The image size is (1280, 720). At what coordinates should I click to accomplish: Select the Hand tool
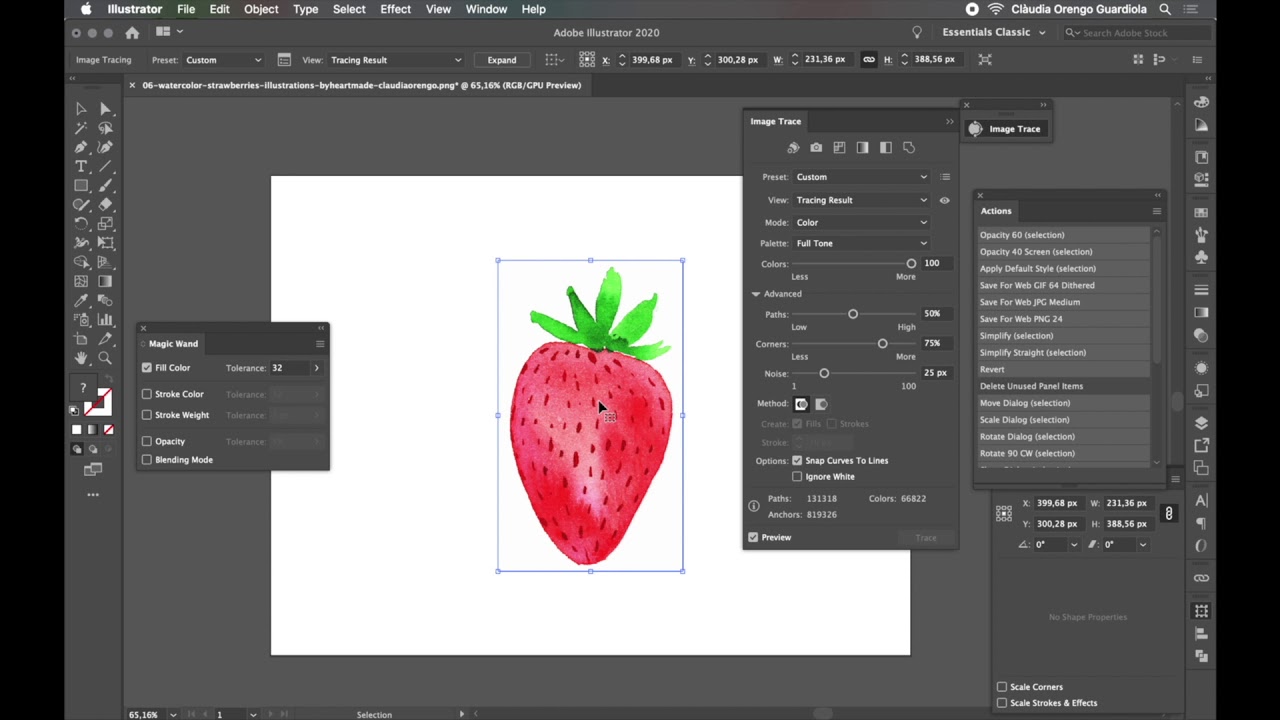click(81, 358)
